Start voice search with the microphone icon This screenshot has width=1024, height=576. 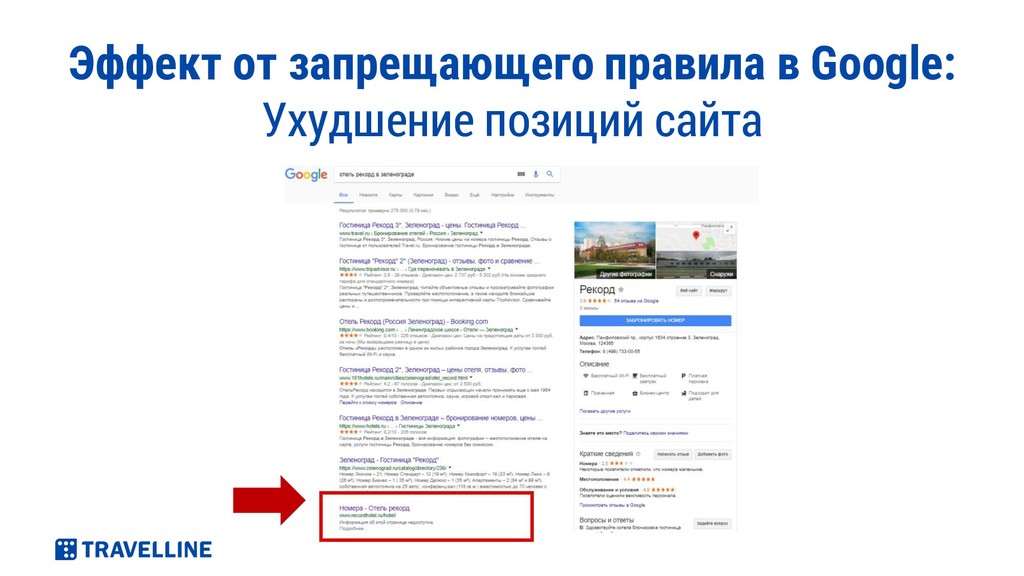536,174
